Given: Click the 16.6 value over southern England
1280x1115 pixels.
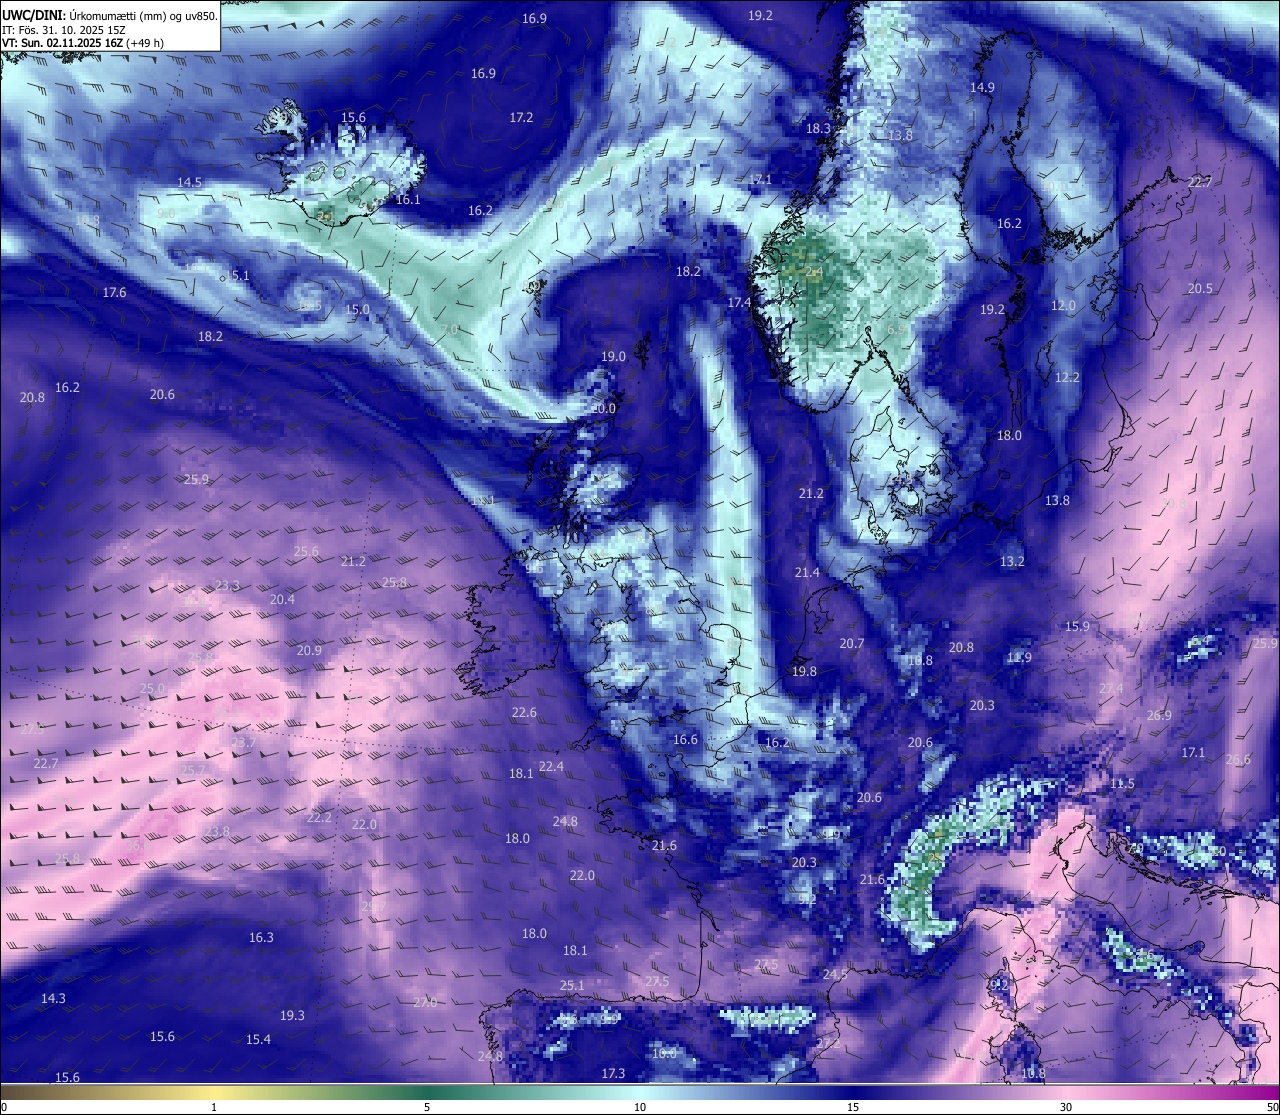Looking at the screenshot, I should 685,739.
